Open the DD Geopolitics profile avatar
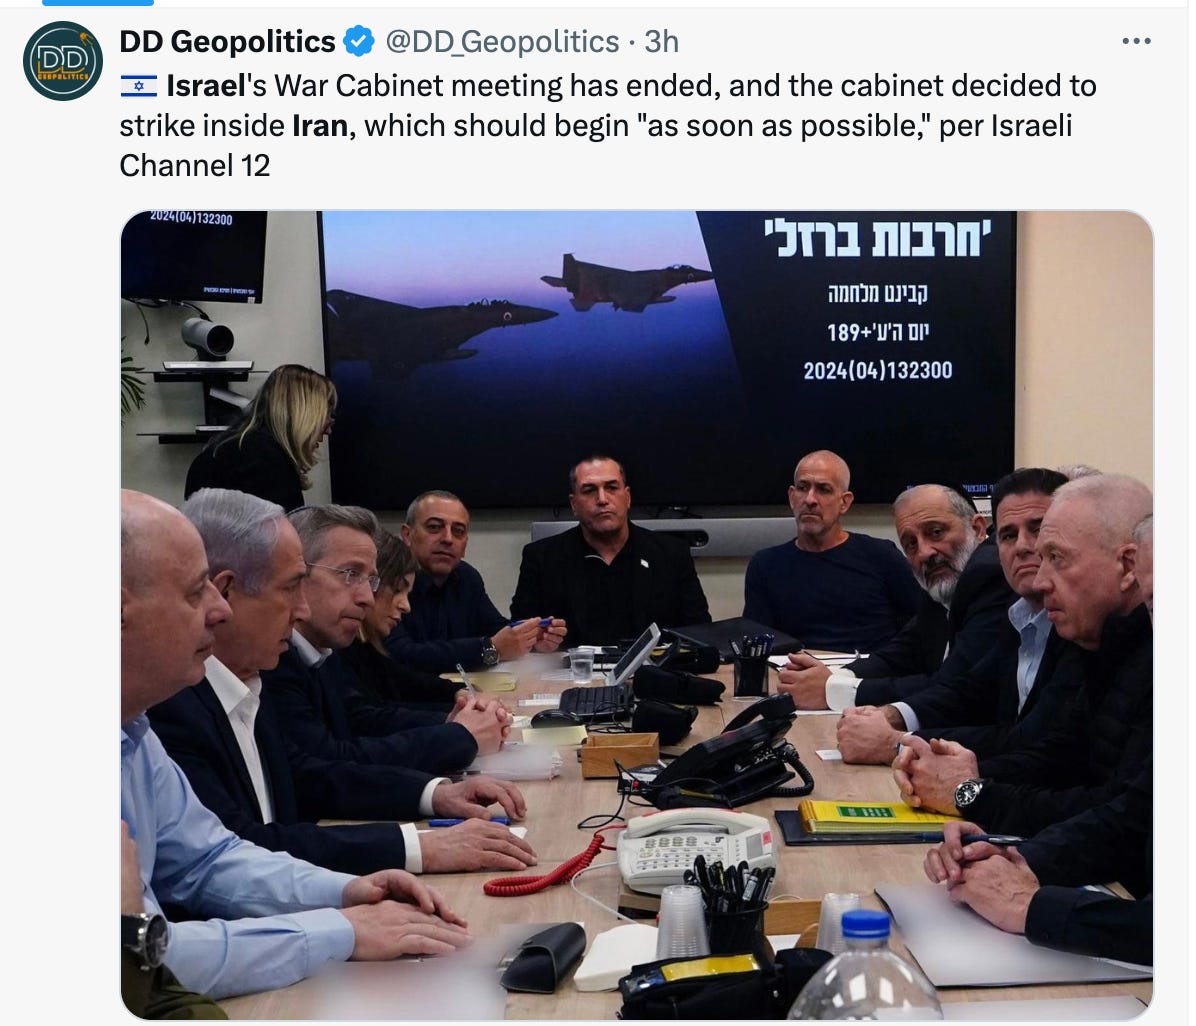This screenshot has width=1196, height=1026. [x=63, y=61]
